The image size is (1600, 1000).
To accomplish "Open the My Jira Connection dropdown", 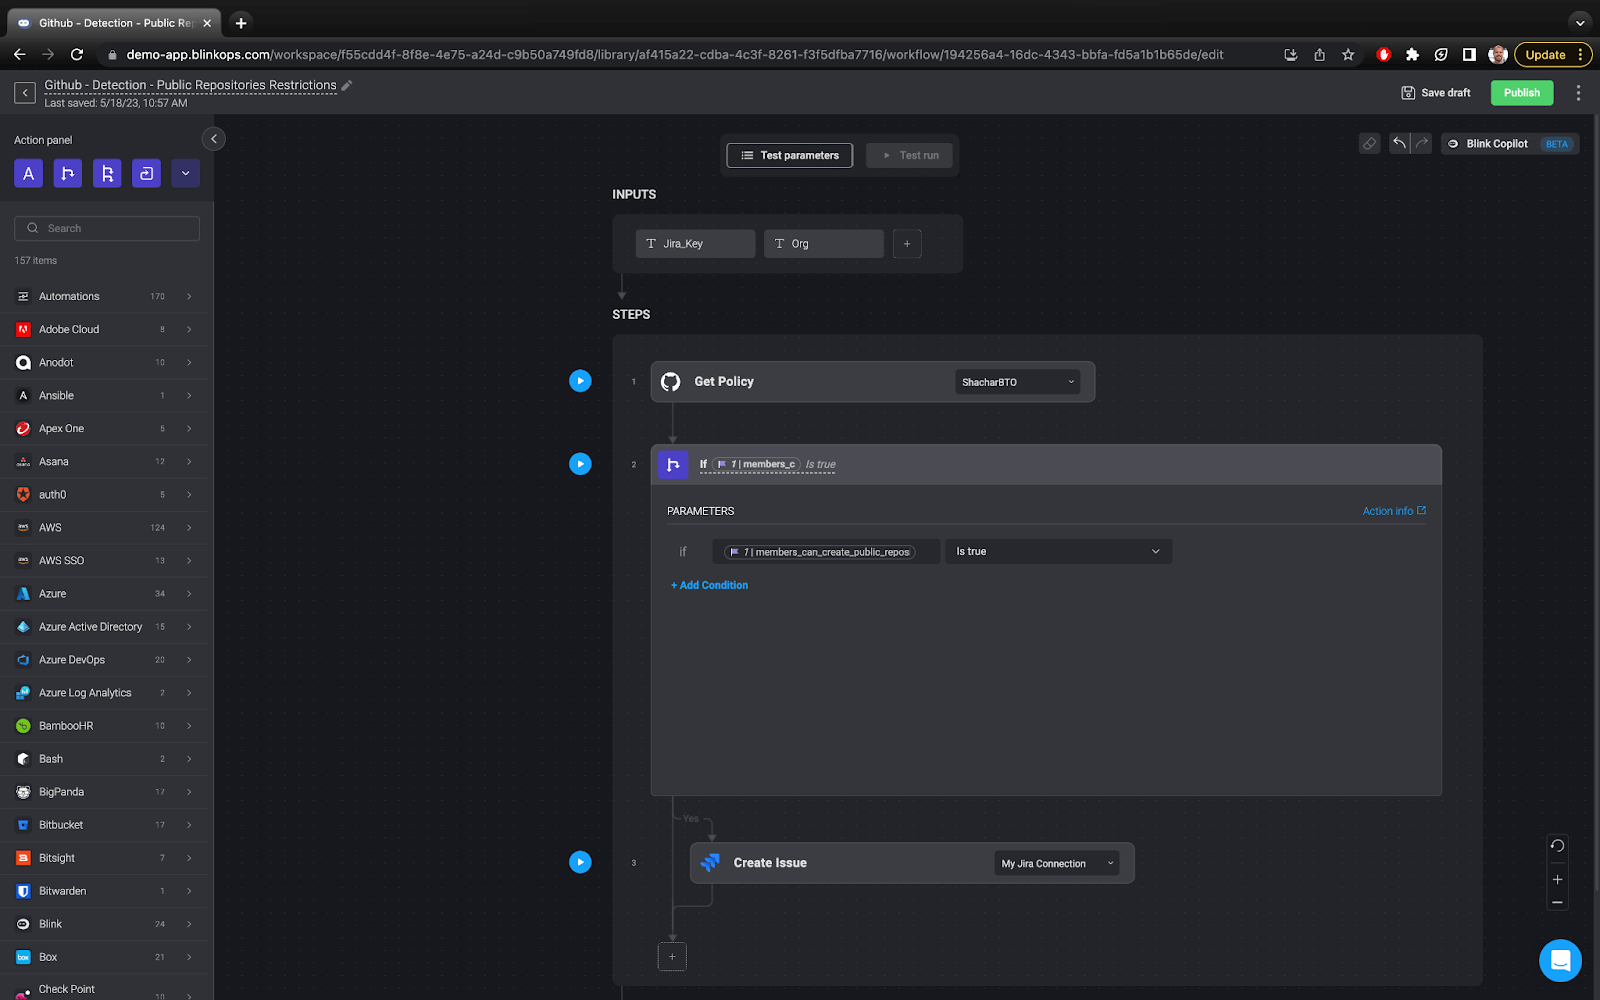I will pyautogui.click(x=1055, y=863).
